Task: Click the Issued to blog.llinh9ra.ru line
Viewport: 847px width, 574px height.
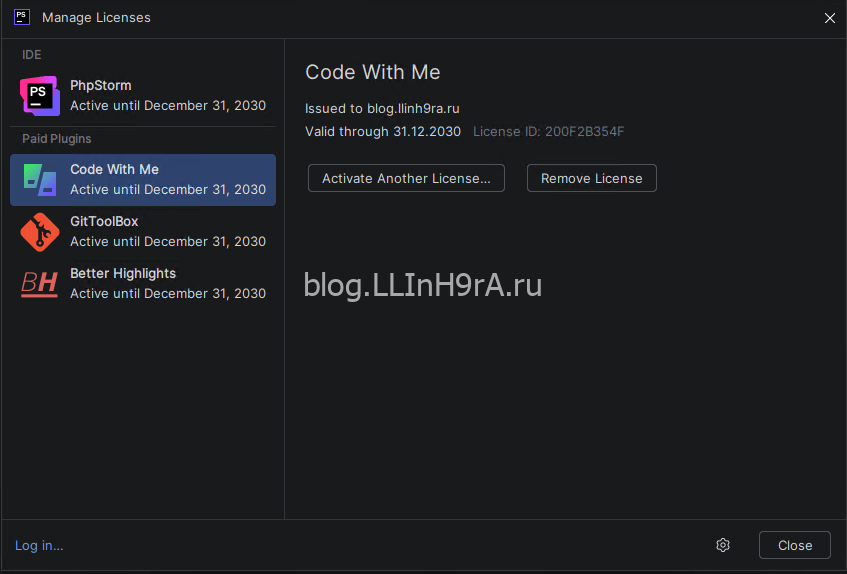Action: click(x=382, y=109)
